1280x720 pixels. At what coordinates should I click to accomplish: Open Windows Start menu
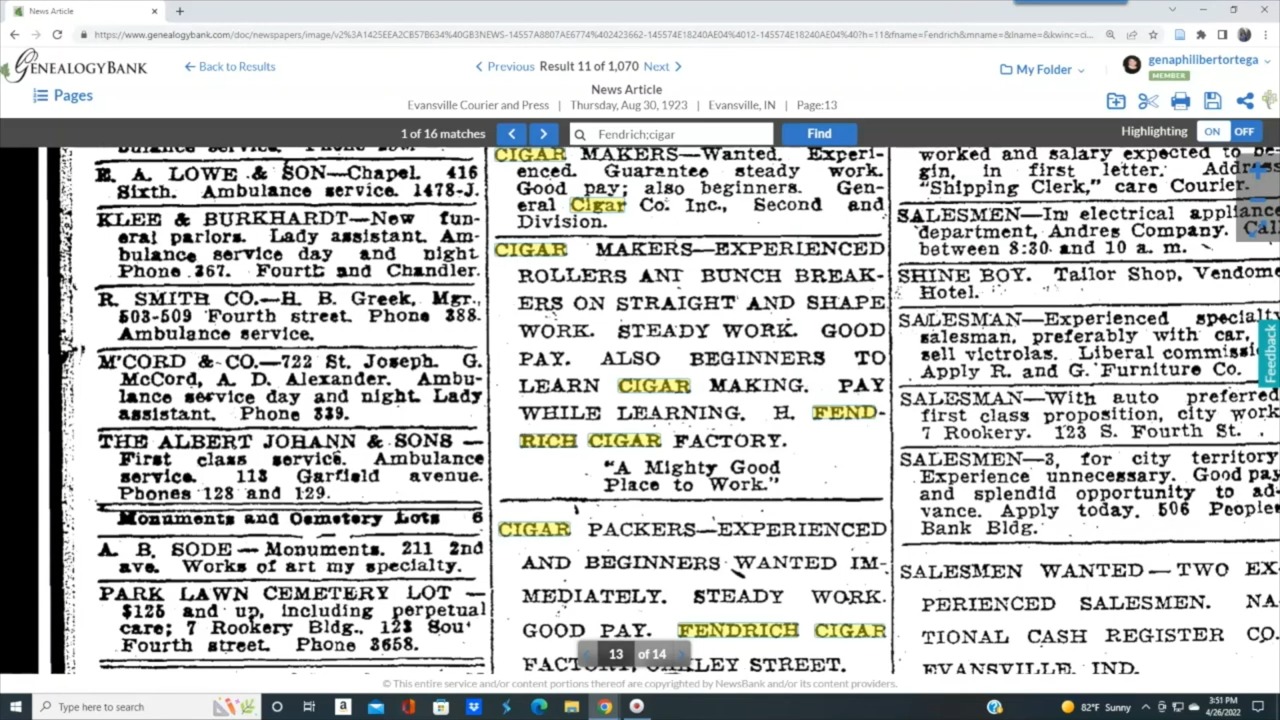pos(15,707)
